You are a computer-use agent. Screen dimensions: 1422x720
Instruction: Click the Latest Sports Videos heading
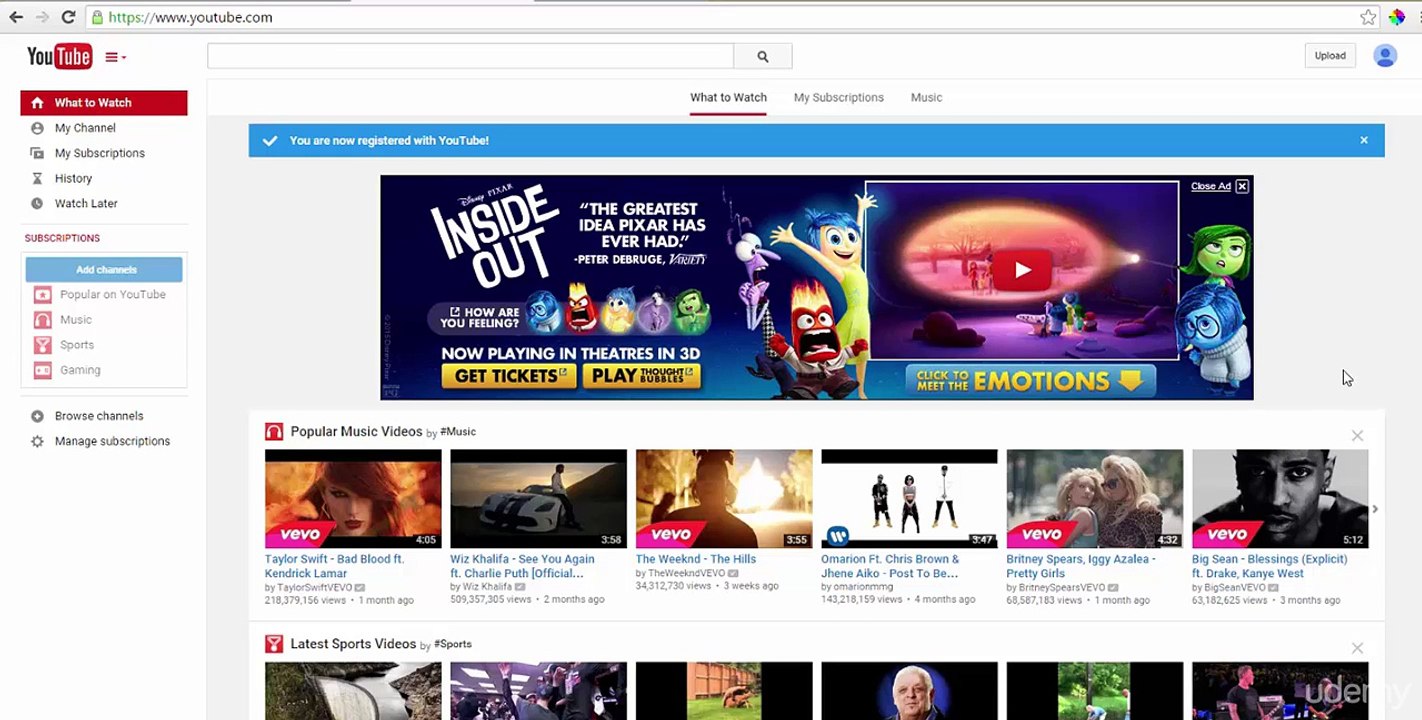point(353,644)
